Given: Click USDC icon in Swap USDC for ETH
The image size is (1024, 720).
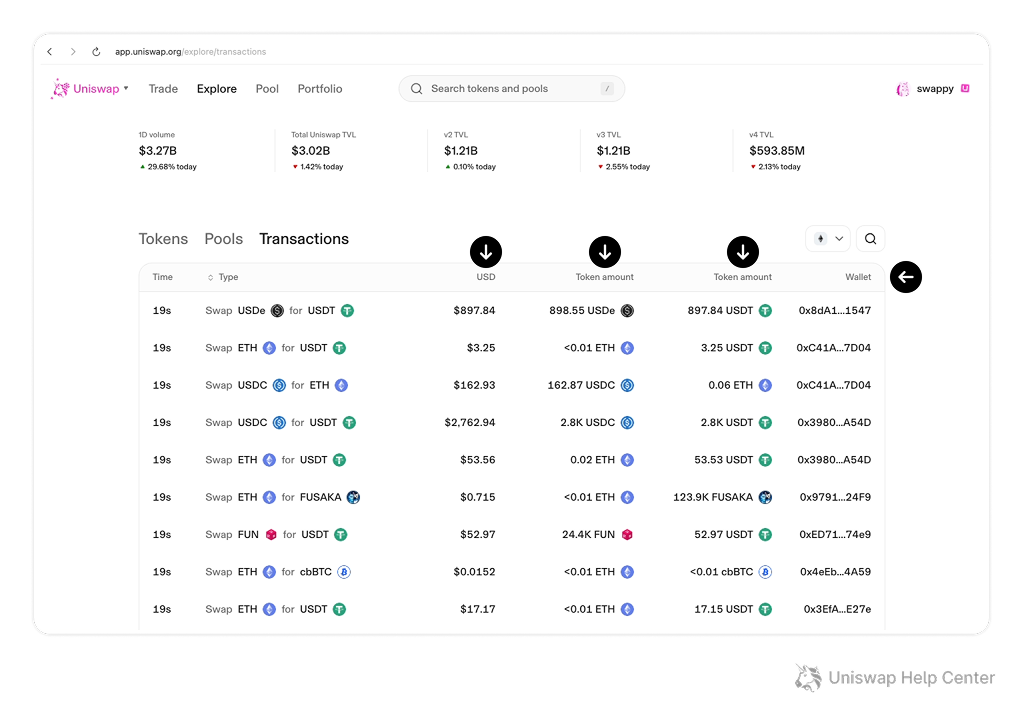Looking at the screenshot, I should pyautogui.click(x=280, y=385).
